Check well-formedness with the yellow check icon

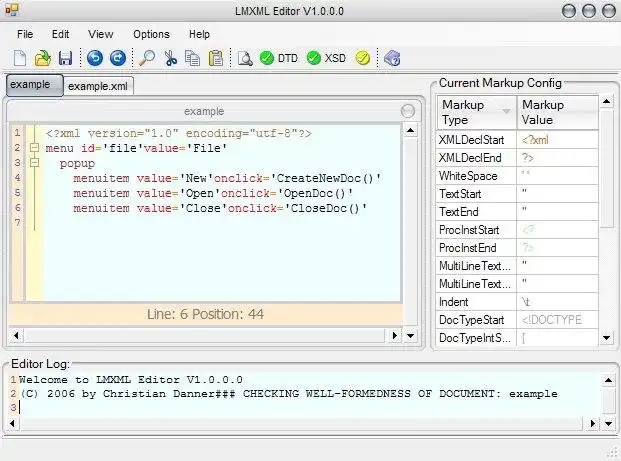(362, 58)
